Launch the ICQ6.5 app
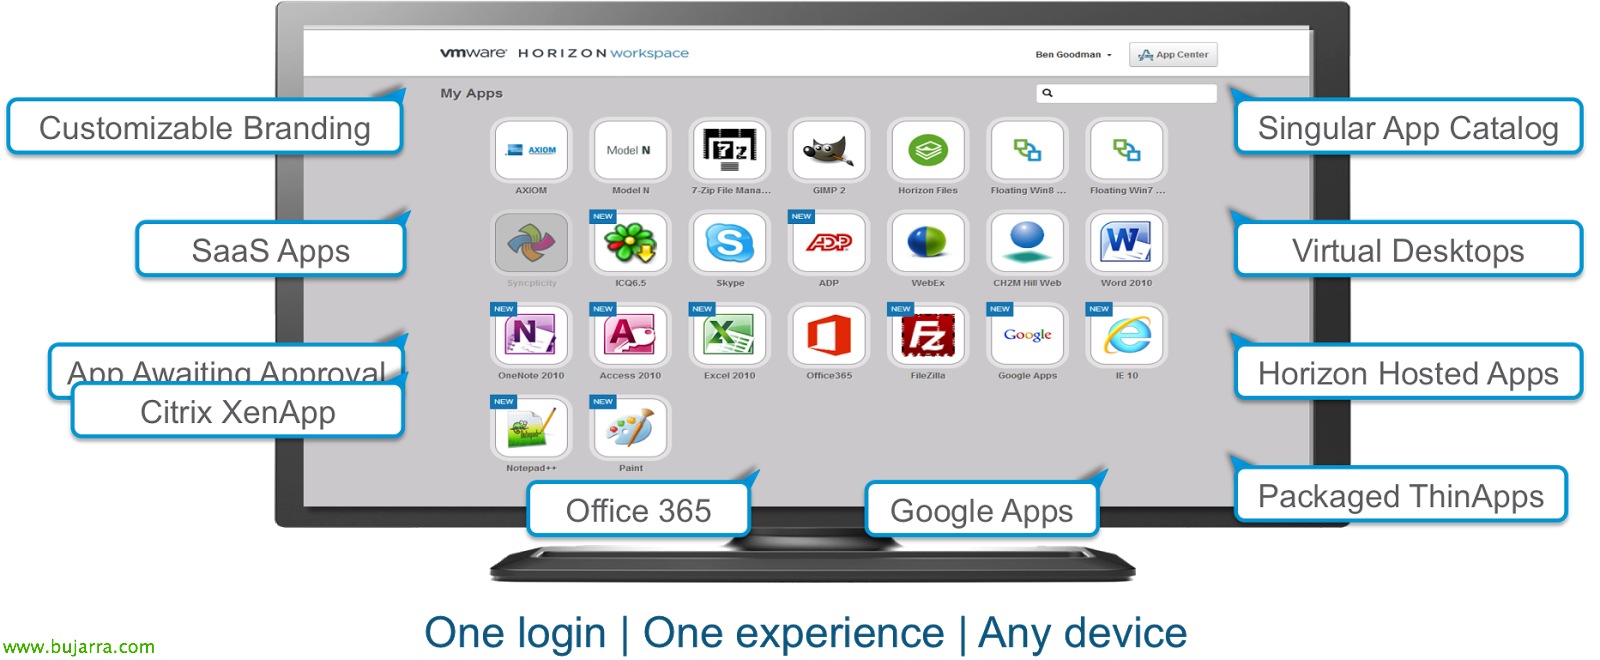Screen dimensions: 1600x660 coord(630,243)
